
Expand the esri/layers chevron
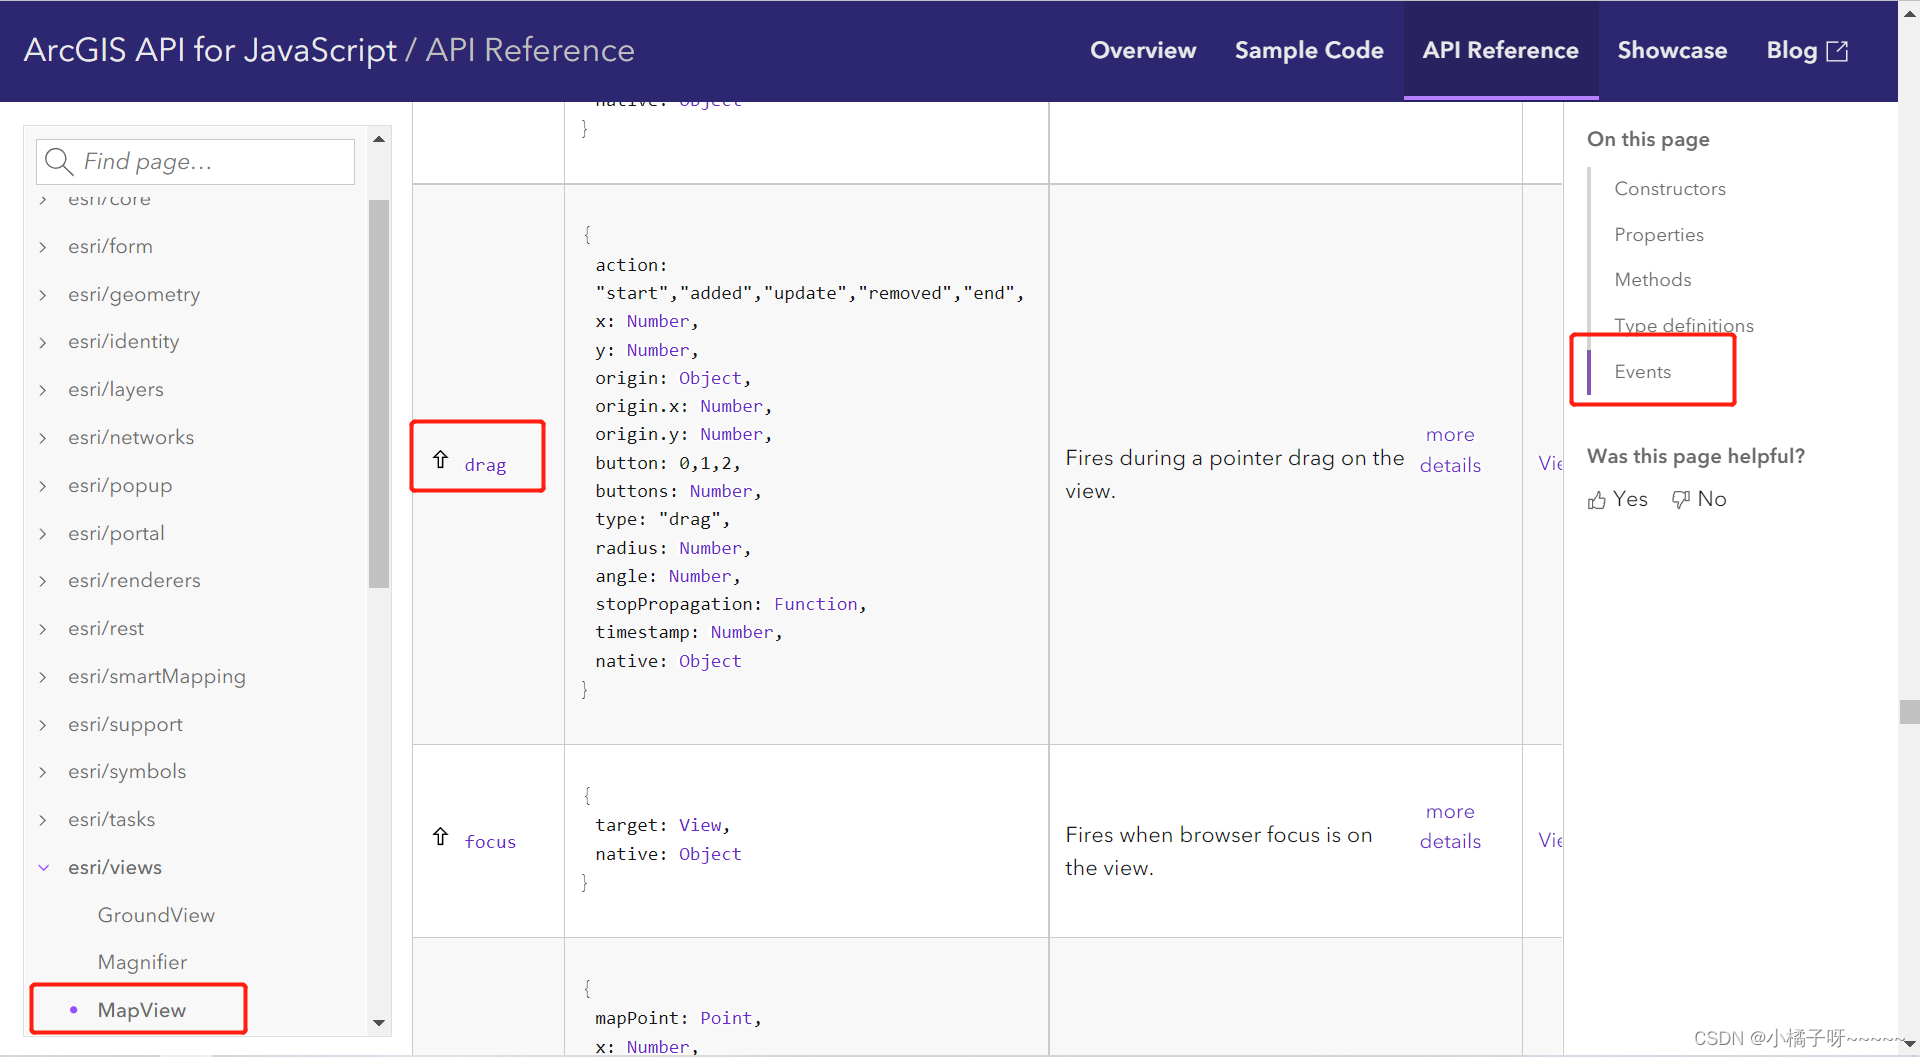coord(43,390)
